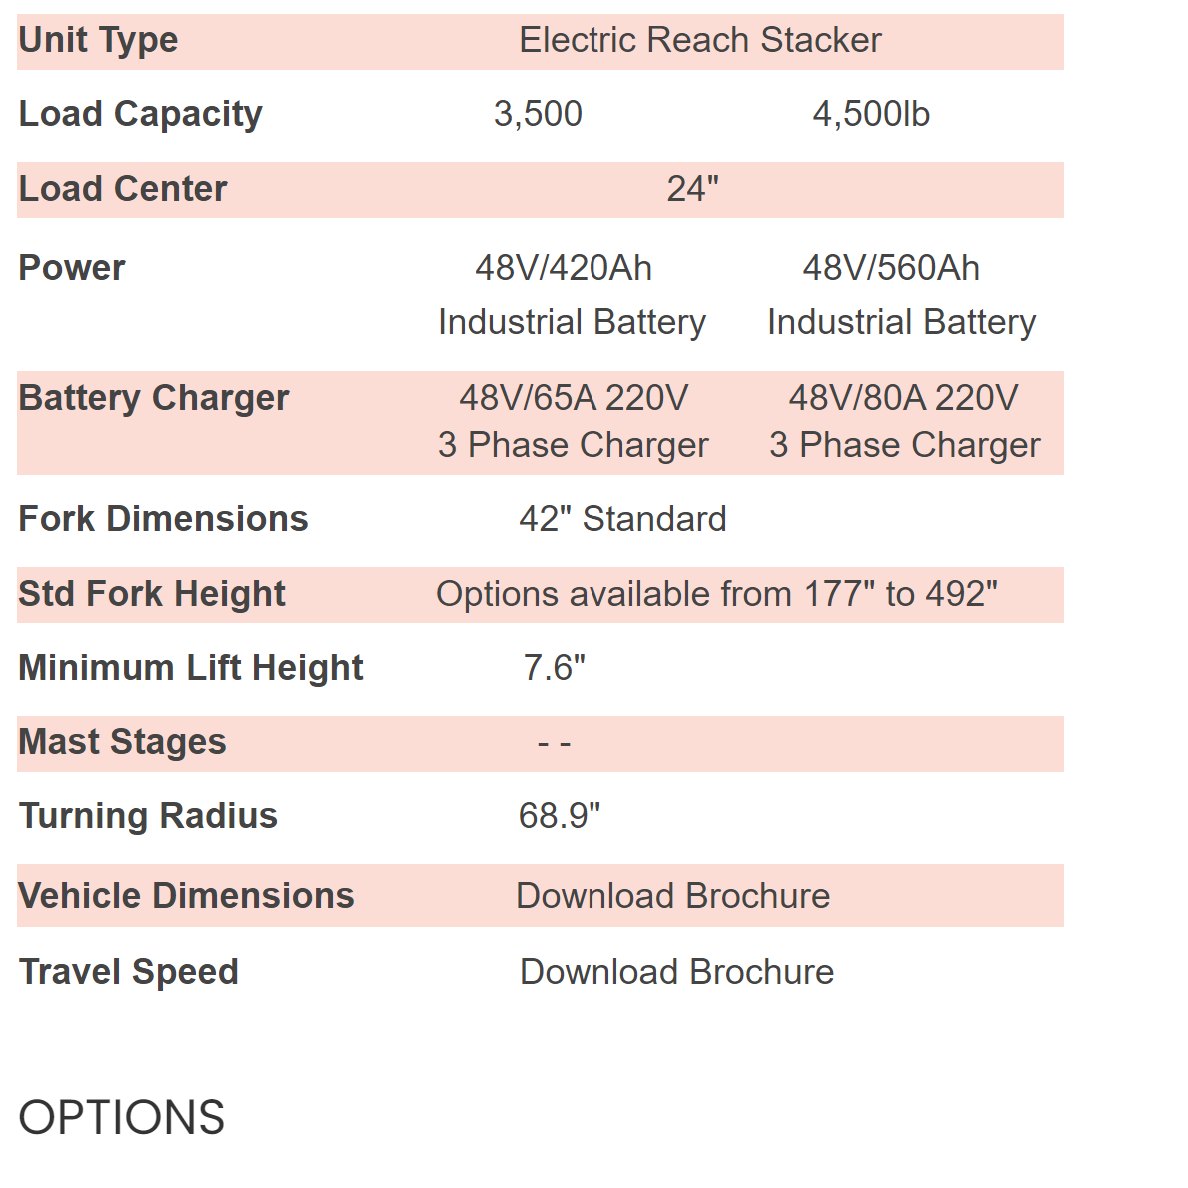This screenshot has height=1188, width=1188.
Task: Click the 24" load center value
Action: 693,189
